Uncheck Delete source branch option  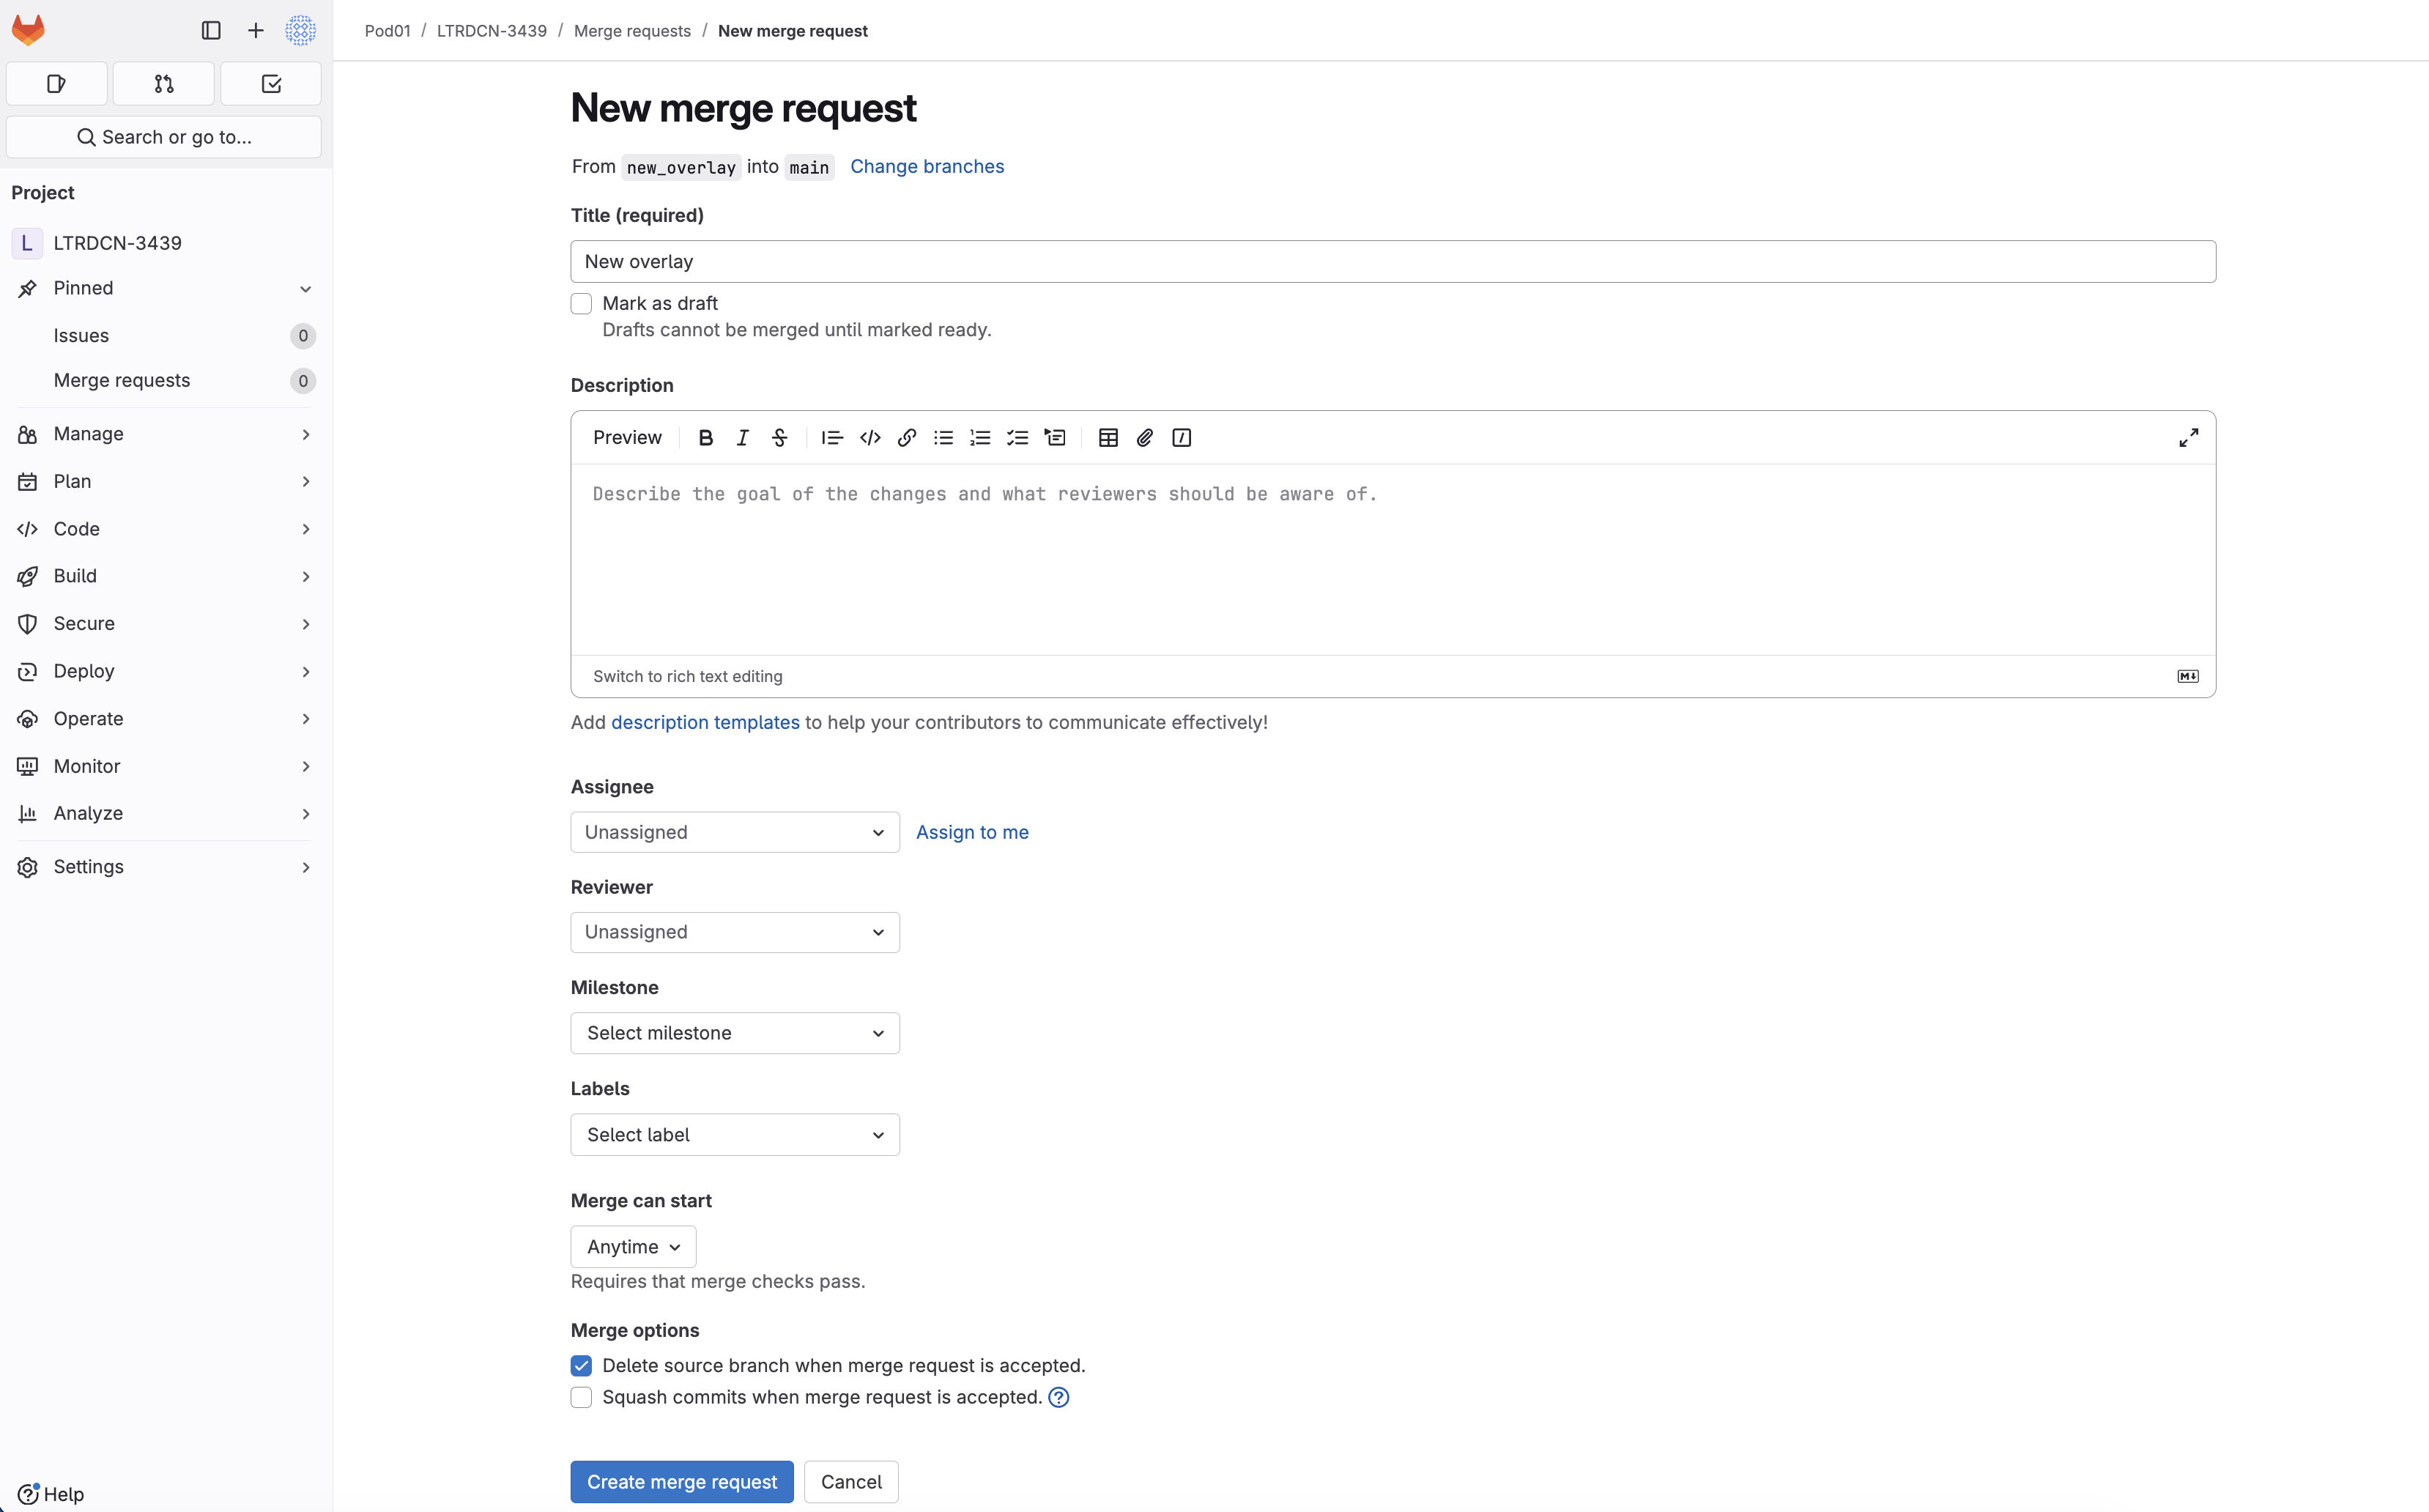[581, 1365]
